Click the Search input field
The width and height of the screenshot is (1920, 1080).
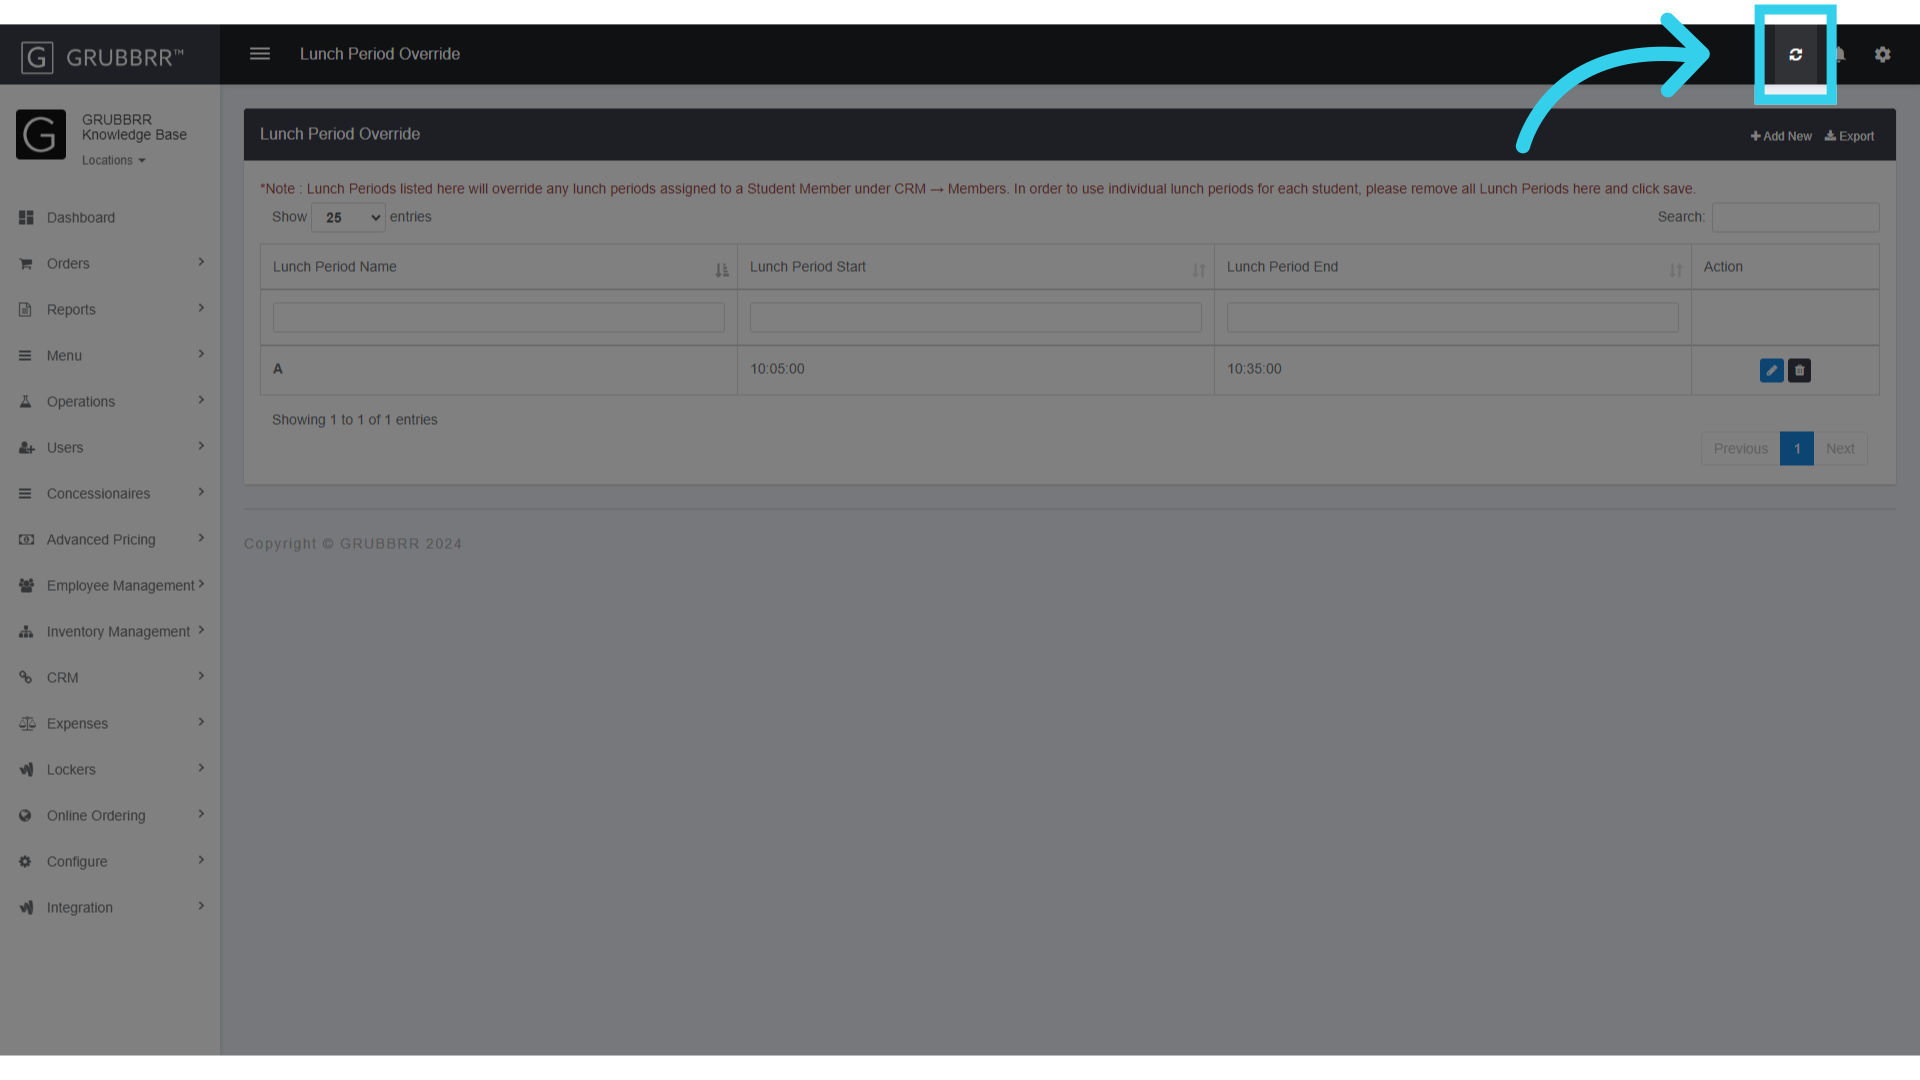coord(1795,217)
